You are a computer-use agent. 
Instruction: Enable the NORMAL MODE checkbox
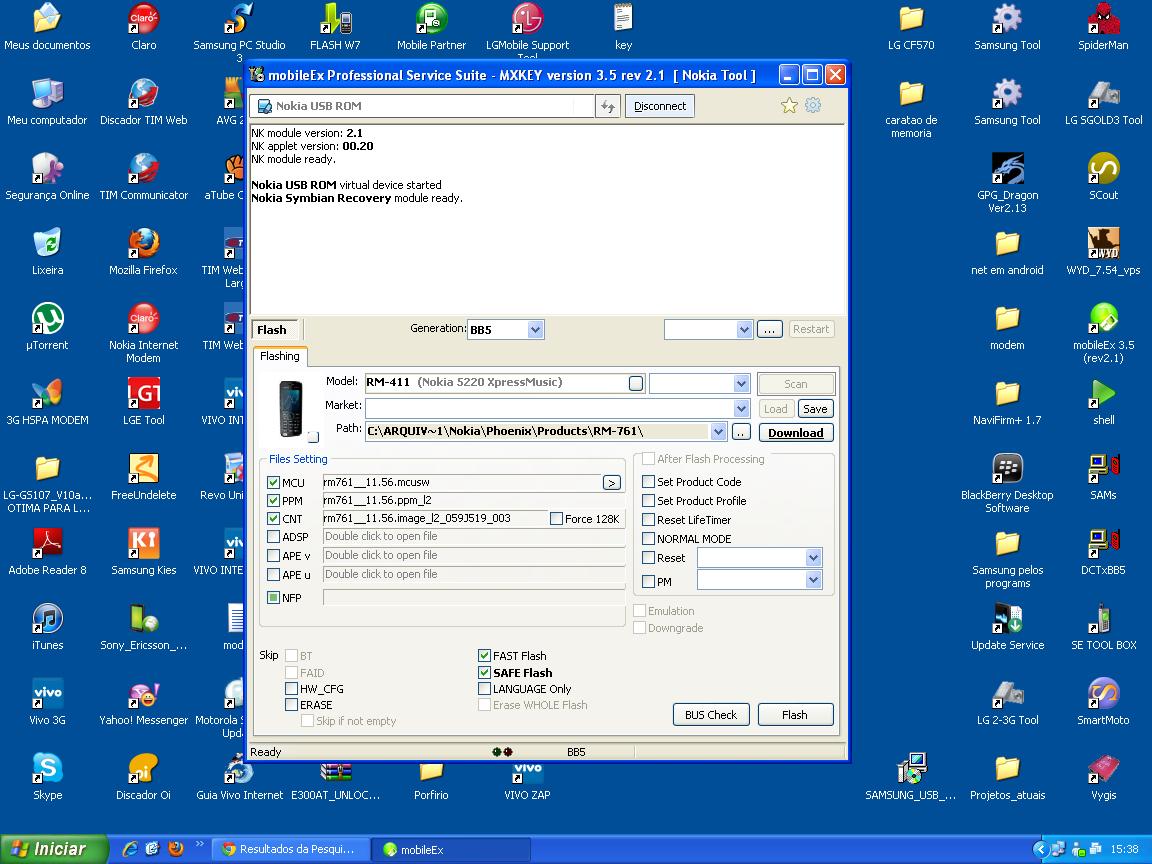point(649,539)
